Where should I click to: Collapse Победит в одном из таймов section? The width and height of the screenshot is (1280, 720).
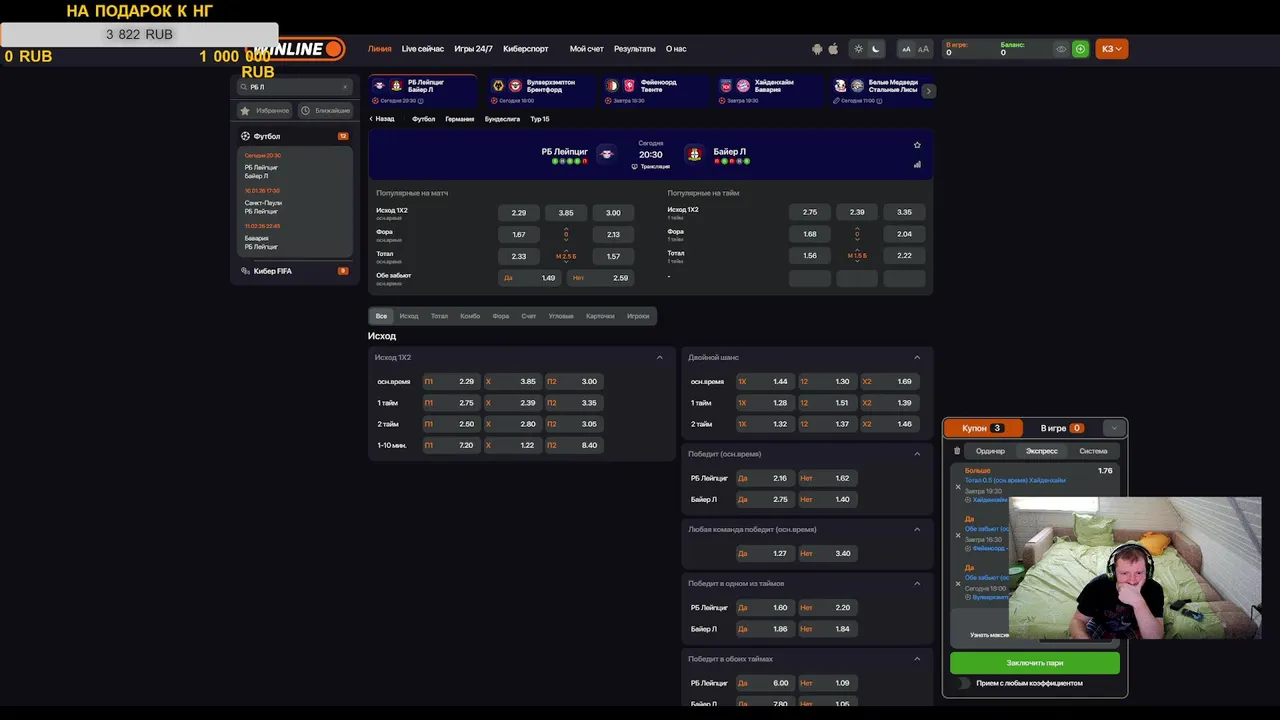click(x=917, y=584)
